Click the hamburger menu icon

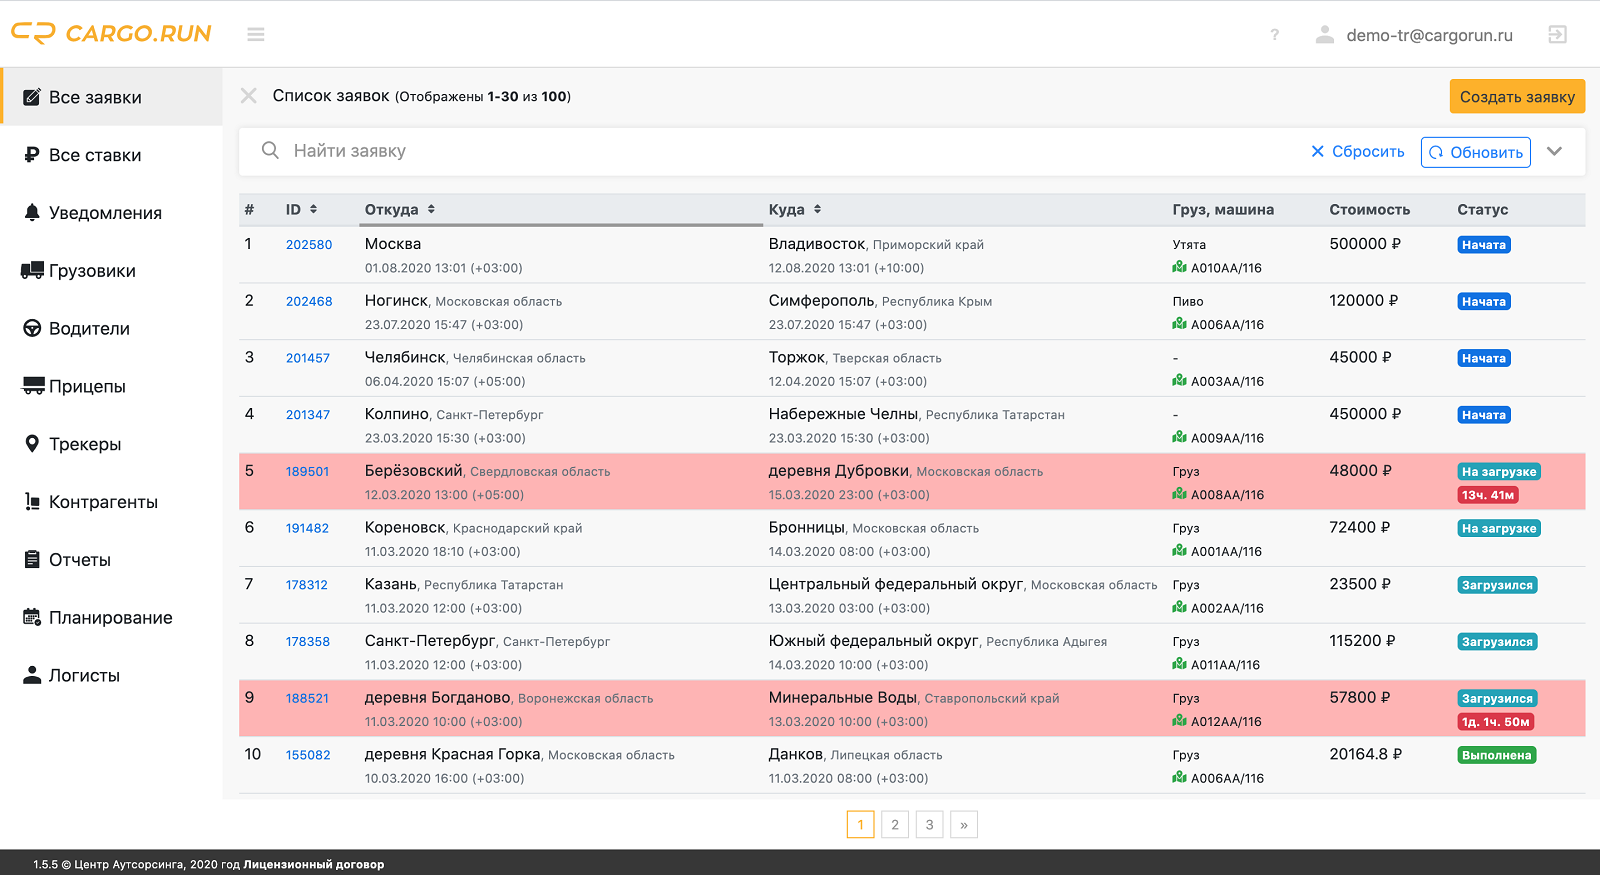tap(256, 34)
